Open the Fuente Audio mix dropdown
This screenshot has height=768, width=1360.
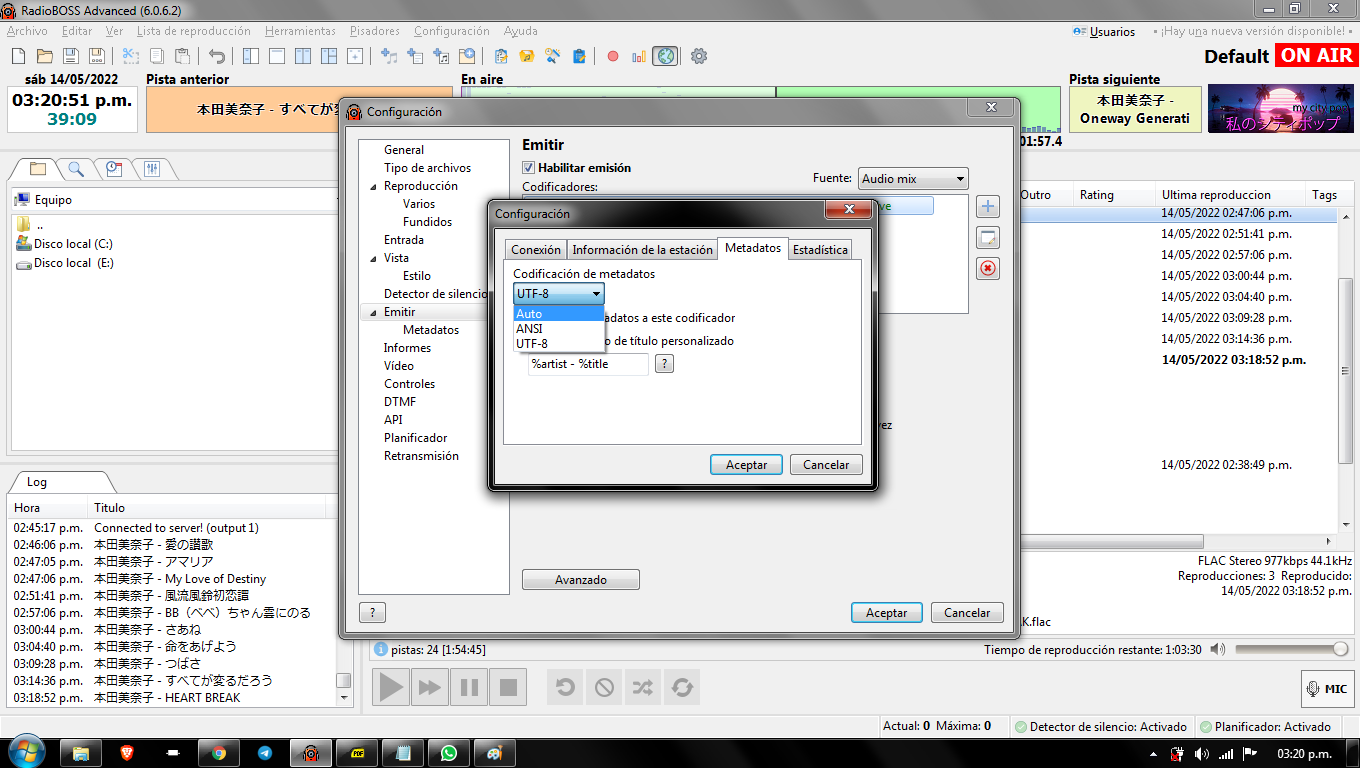[x=913, y=179]
